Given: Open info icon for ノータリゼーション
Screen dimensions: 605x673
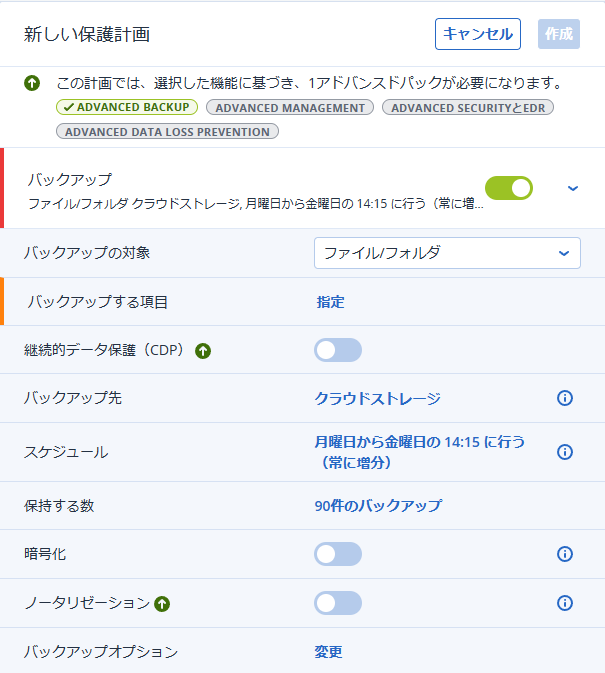Looking at the screenshot, I should pyautogui.click(x=565, y=603).
